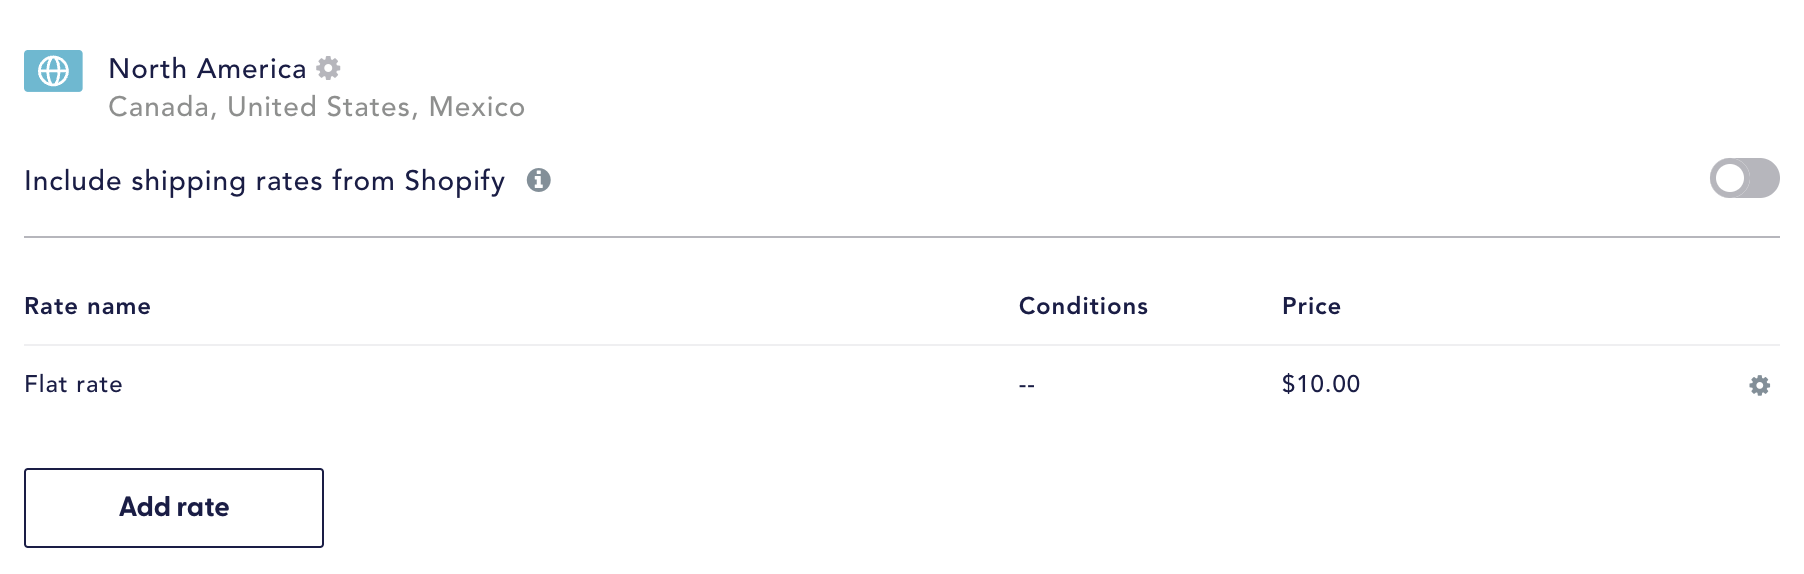Enable Include shipping rates from Shopify switch
1804x574 pixels.
[1744, 178]
